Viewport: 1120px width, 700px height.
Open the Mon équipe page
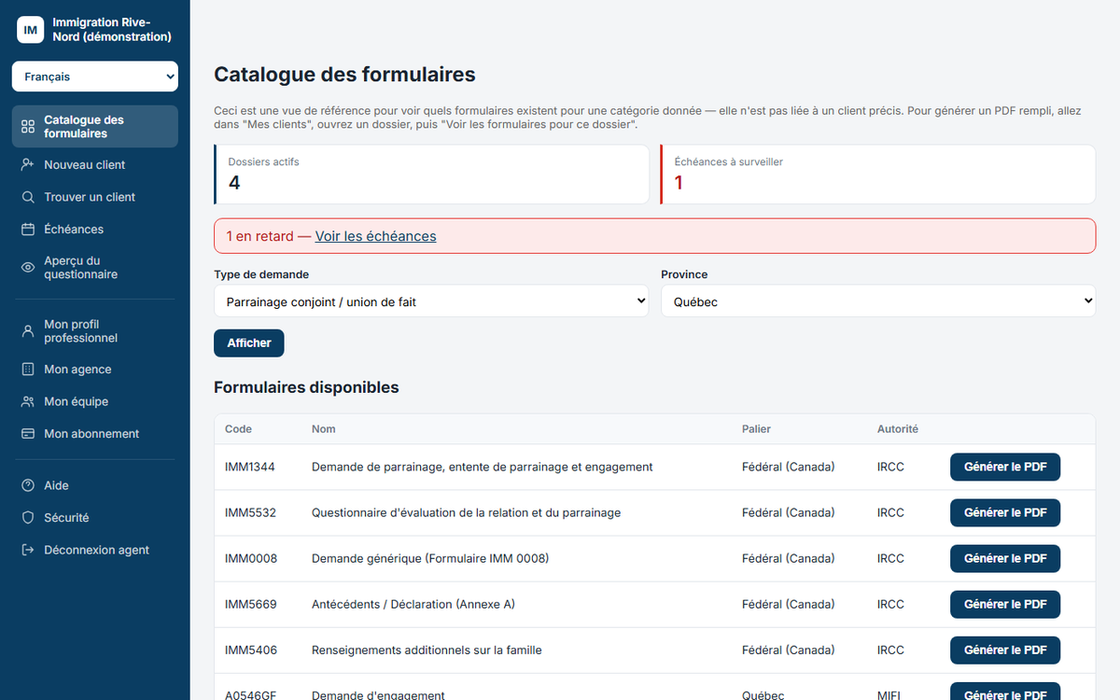(95, 401)
